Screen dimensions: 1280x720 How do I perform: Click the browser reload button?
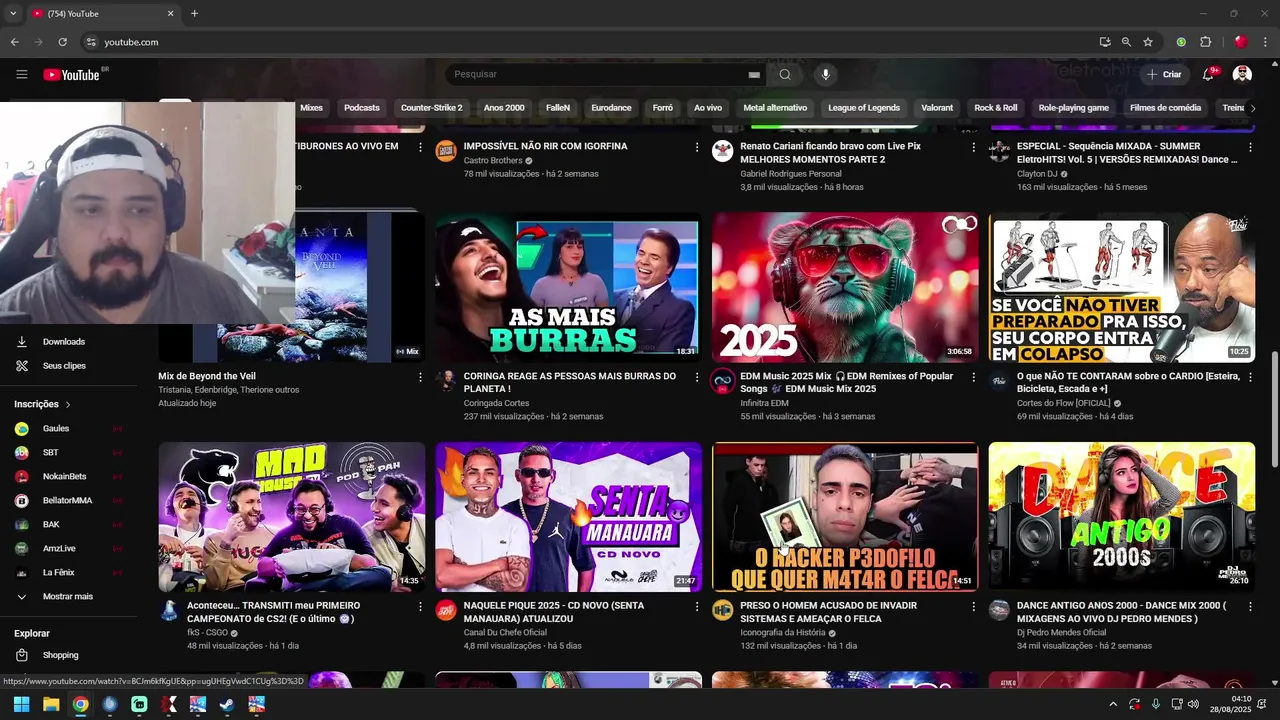click(62, 42)
